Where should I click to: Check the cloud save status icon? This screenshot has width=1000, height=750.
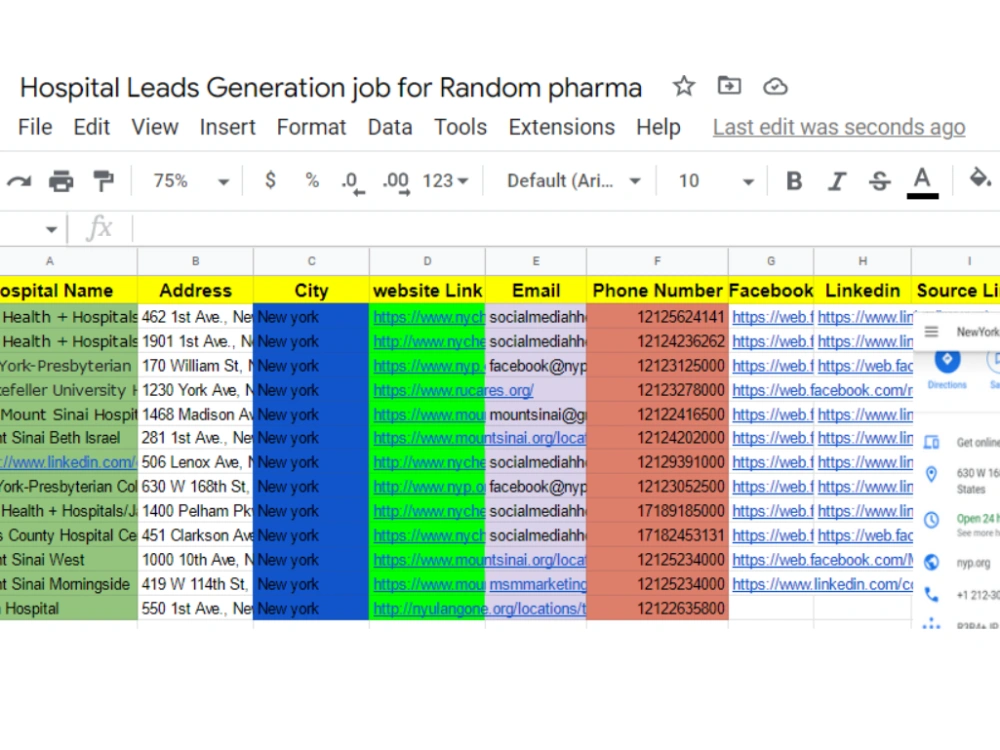(x=775, y=86)
